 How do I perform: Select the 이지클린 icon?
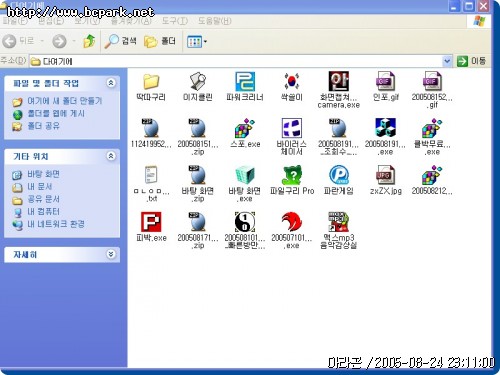click(198, 81)
